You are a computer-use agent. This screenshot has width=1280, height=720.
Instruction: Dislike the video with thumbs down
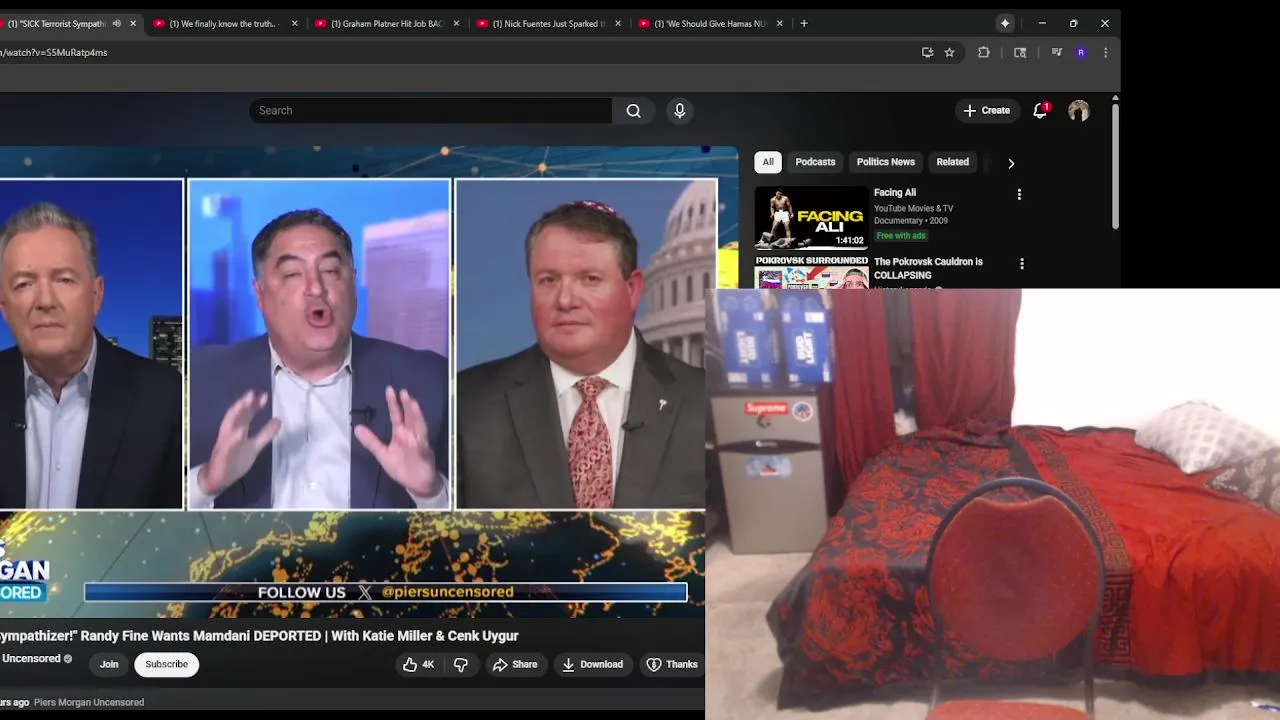[x=461, y=664]
